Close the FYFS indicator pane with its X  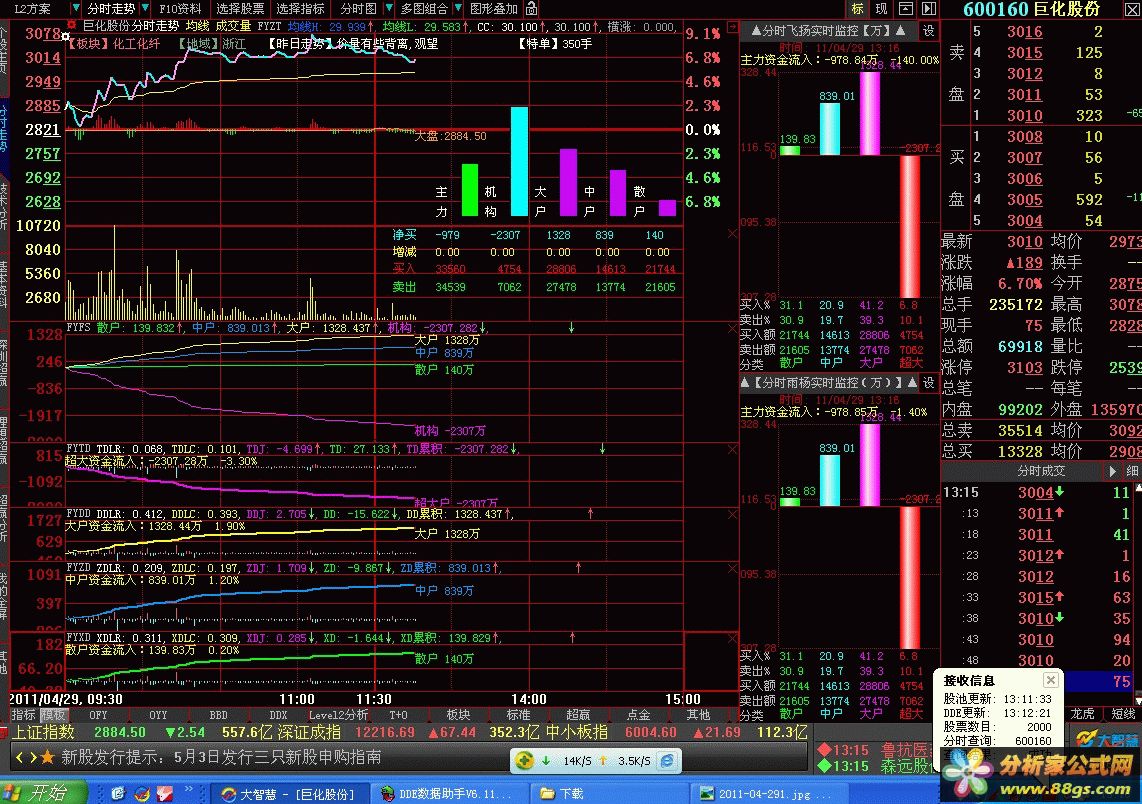[x=733, y=329]
